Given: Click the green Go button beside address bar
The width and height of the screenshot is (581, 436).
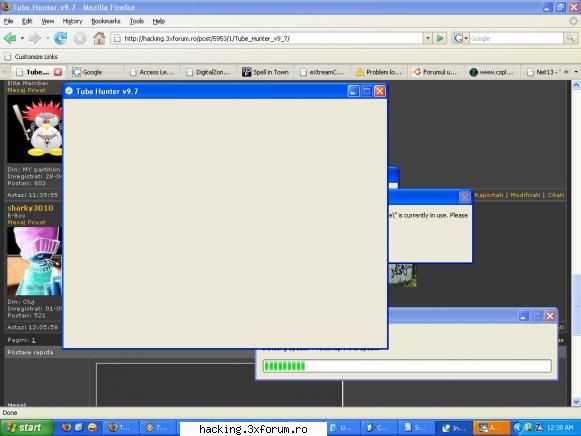Looking at the screenshot, I should coord(440,38).
